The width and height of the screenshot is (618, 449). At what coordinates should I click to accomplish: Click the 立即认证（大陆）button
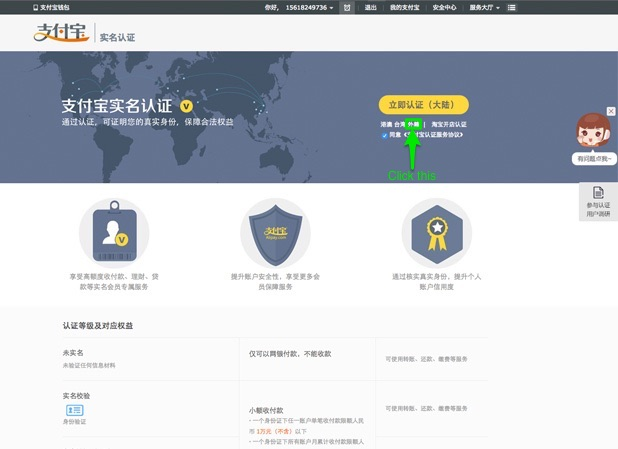423,105
